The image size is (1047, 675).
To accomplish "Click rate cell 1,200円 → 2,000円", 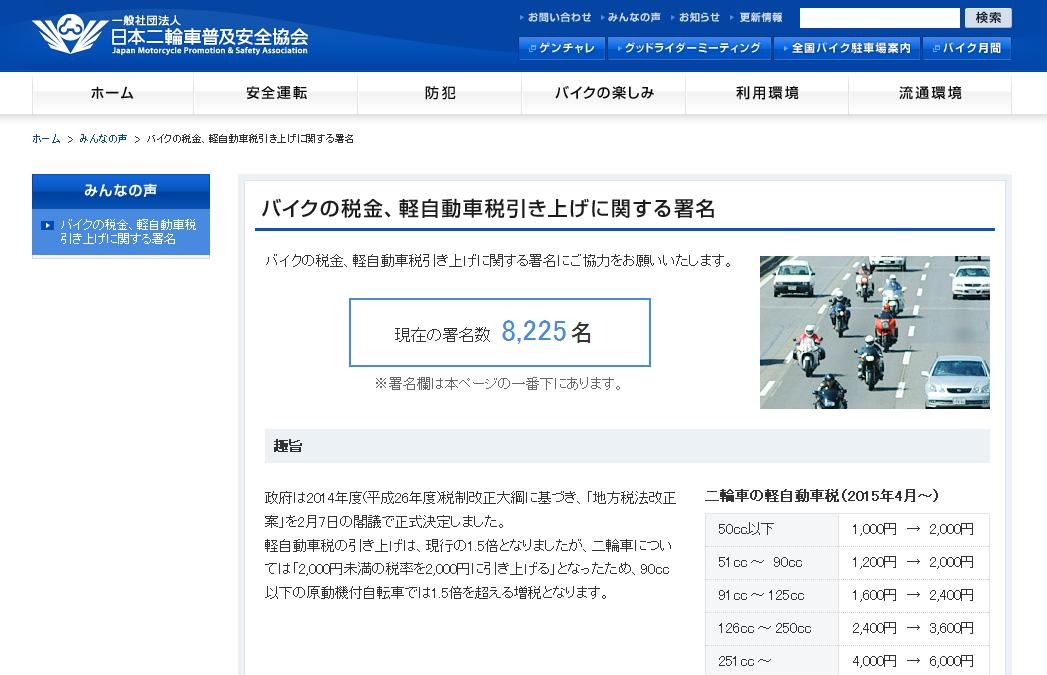I will click(x=913, y=563).
